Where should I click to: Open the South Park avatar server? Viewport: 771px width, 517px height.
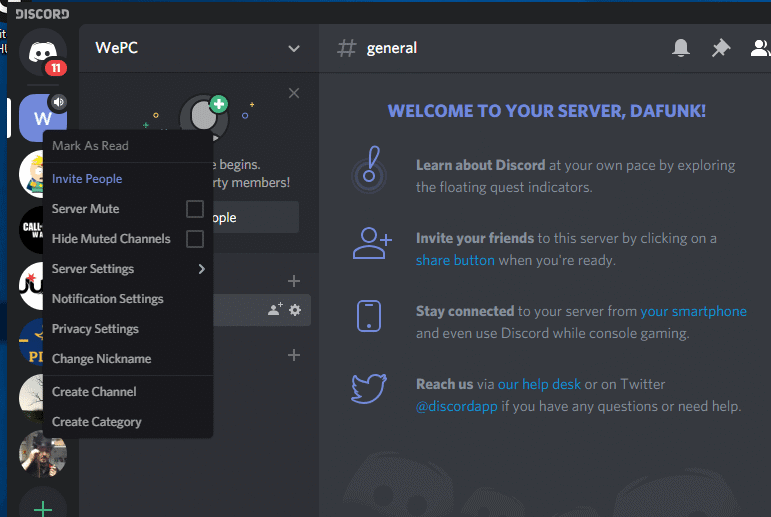click(31, 174)
